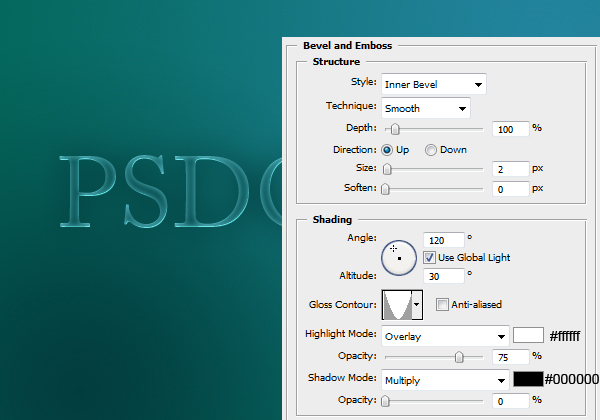Click the white highlight color swatch

point(528,335)
